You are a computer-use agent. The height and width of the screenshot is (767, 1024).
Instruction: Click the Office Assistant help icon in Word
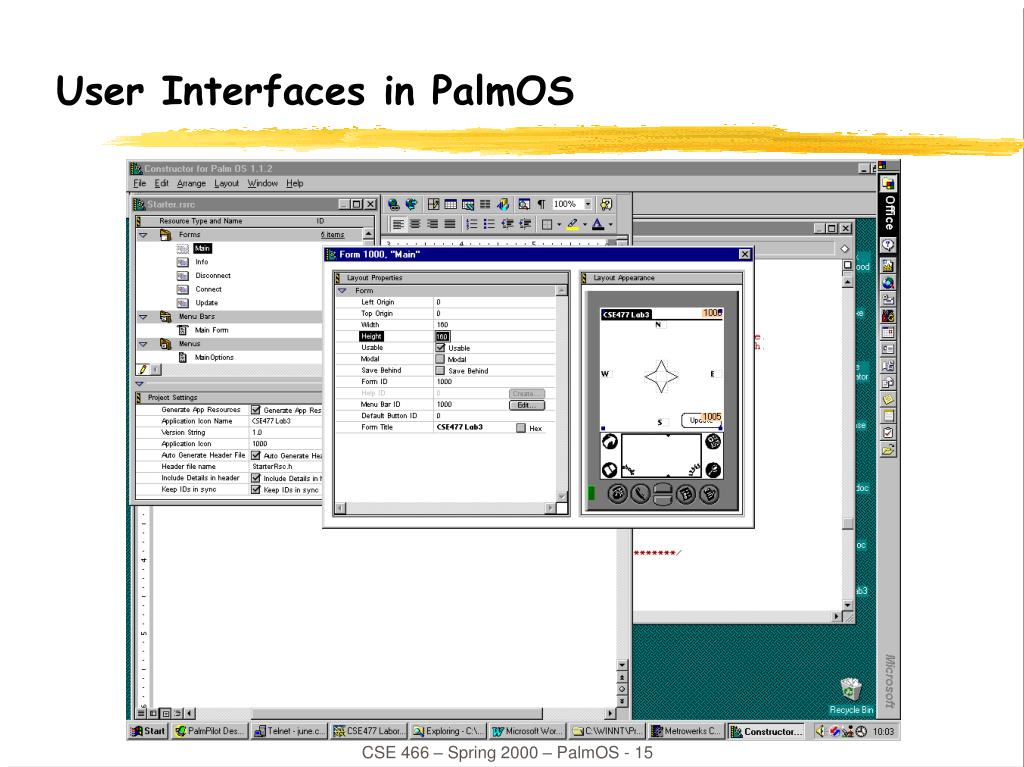pos(606,204)
